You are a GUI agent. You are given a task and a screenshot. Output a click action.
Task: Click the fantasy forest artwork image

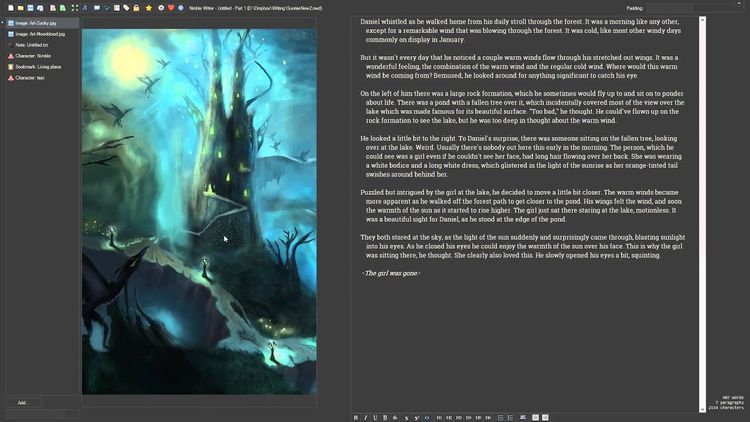(199, 211)
